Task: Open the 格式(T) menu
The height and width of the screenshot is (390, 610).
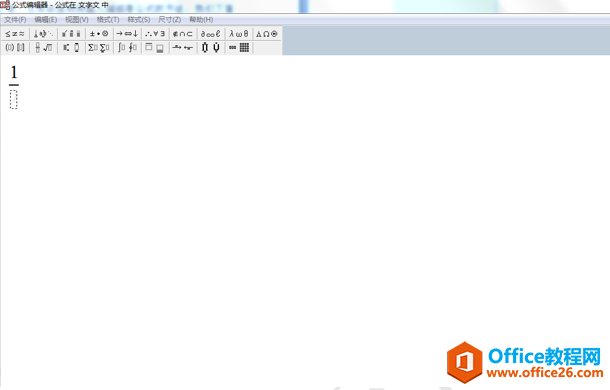Action: pyautogui.click(x=108, y=19)
